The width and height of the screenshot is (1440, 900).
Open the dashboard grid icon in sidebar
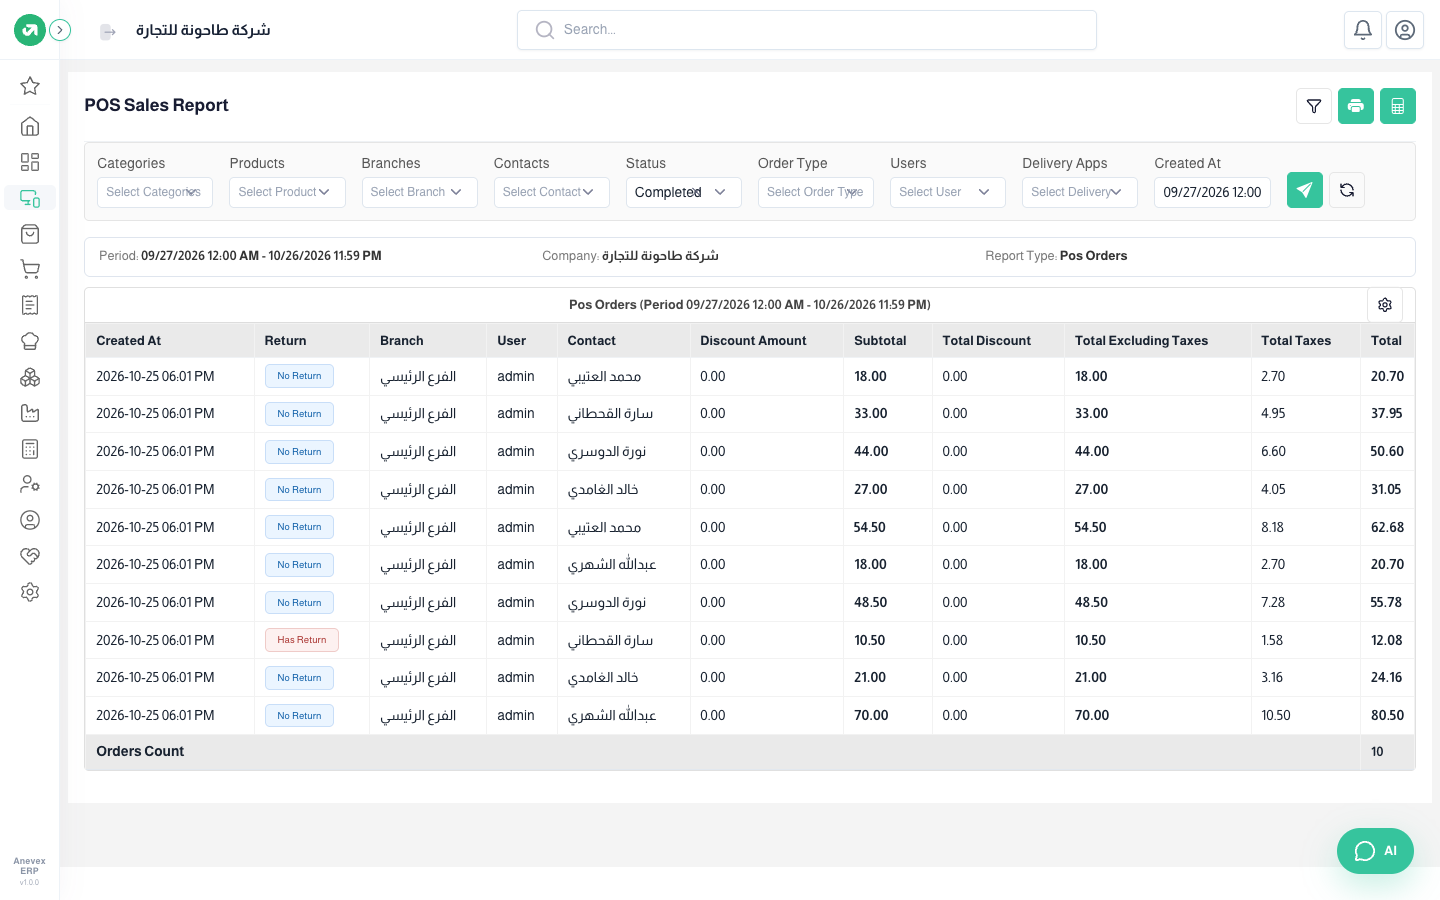[30, 162]
